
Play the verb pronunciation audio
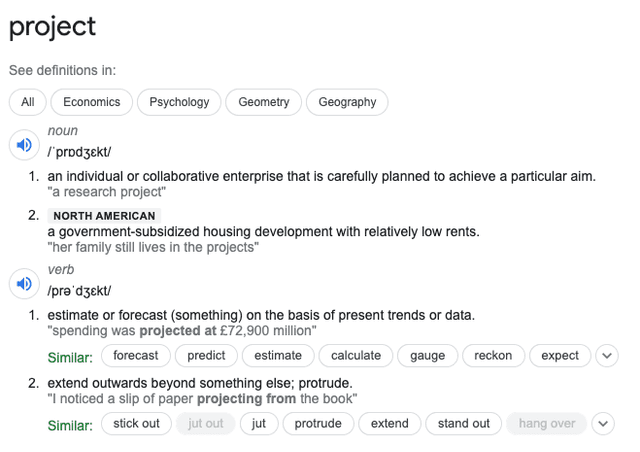pyautogui.click(x=23, y=284)
